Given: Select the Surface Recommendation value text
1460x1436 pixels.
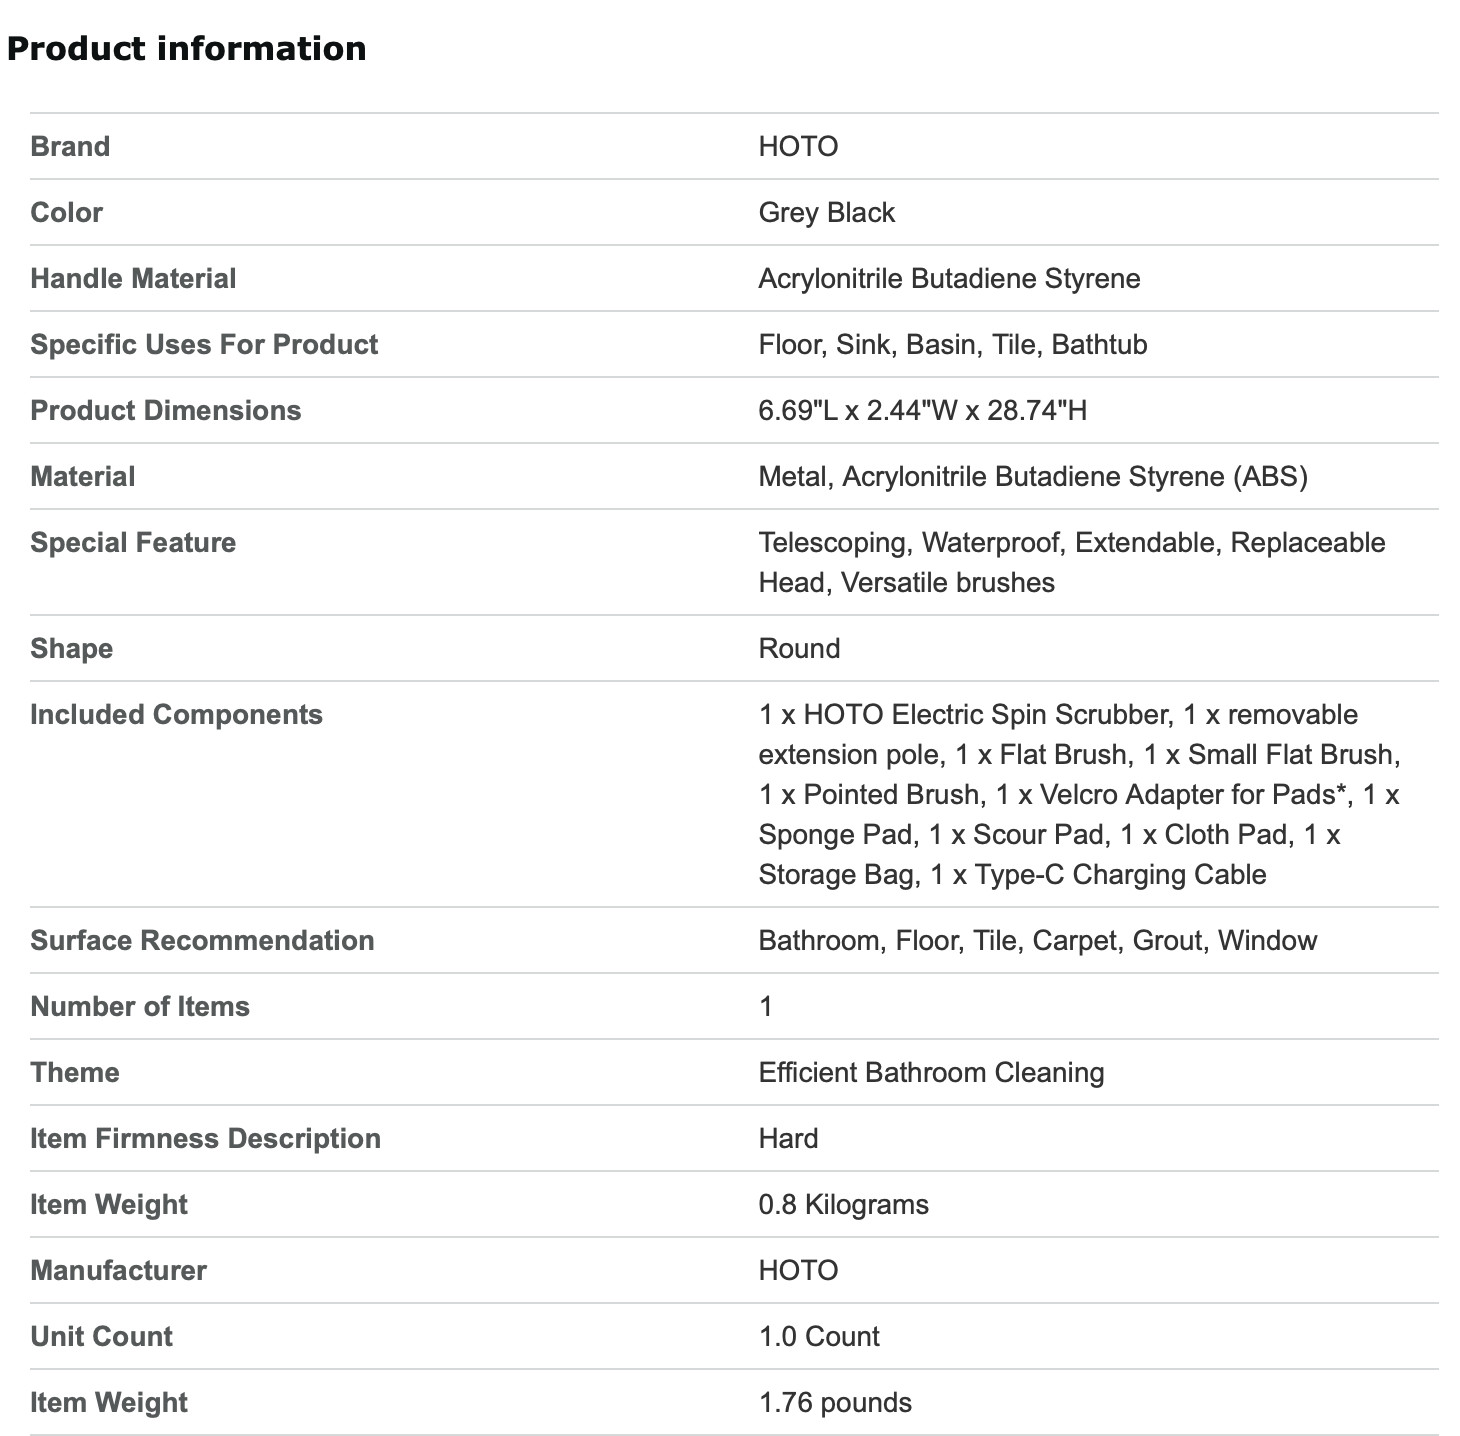Looking at the screenshot, I should pyautogui.click(x=1038, y=940).
